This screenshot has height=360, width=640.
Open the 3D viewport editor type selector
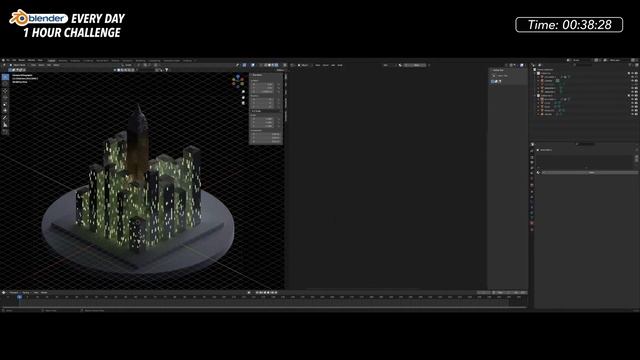click(4, 65)
